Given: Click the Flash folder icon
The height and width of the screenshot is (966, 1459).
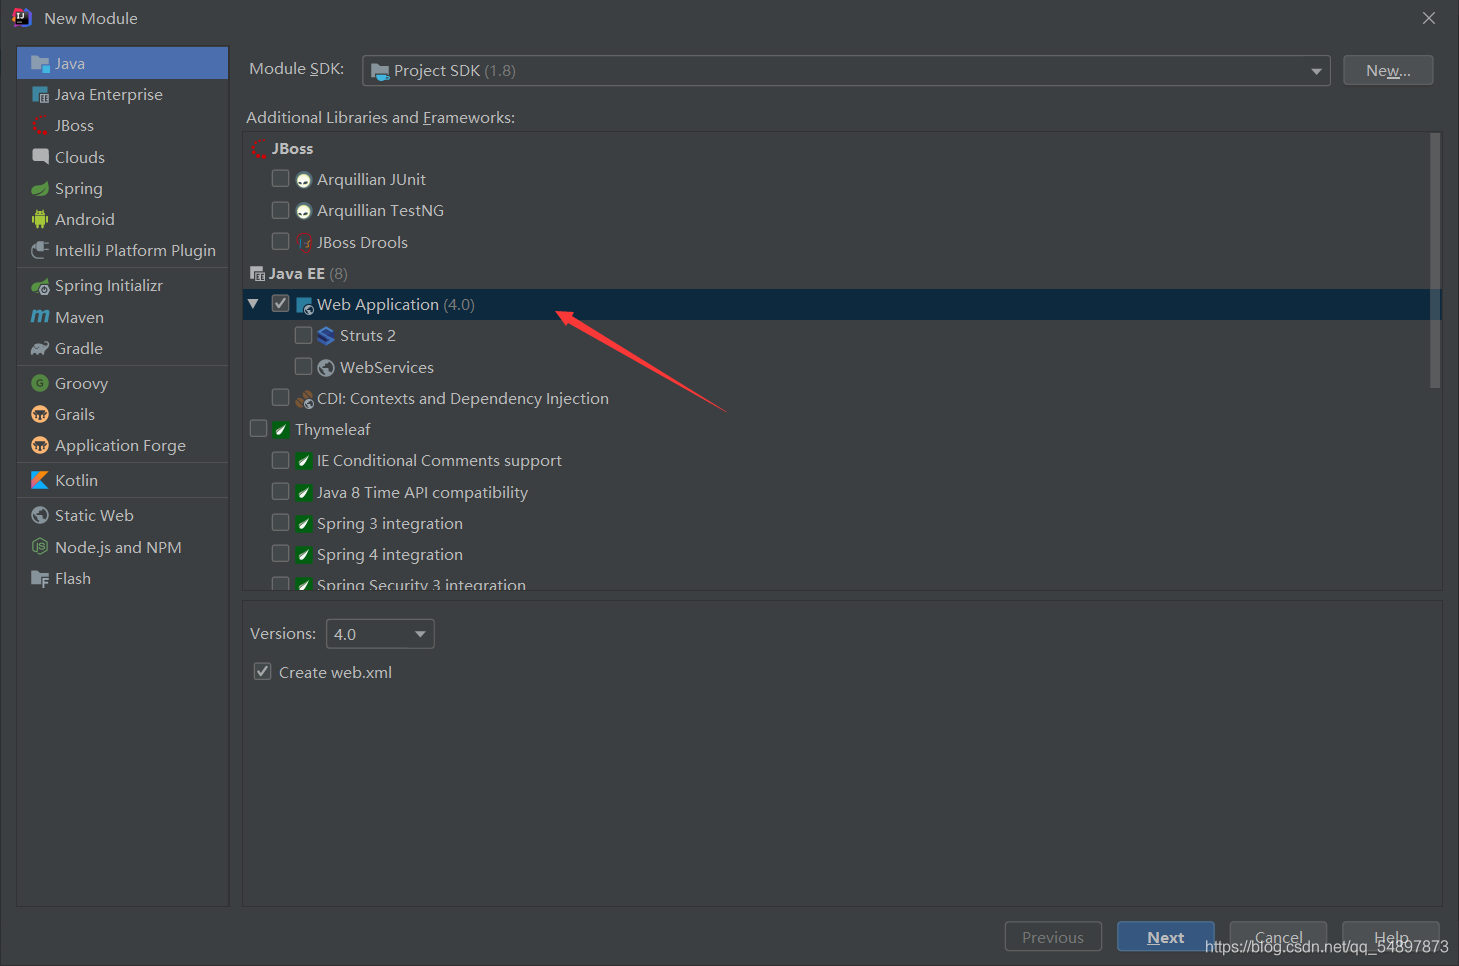Looking at the screenshot, I should click(x=40, y=578).
